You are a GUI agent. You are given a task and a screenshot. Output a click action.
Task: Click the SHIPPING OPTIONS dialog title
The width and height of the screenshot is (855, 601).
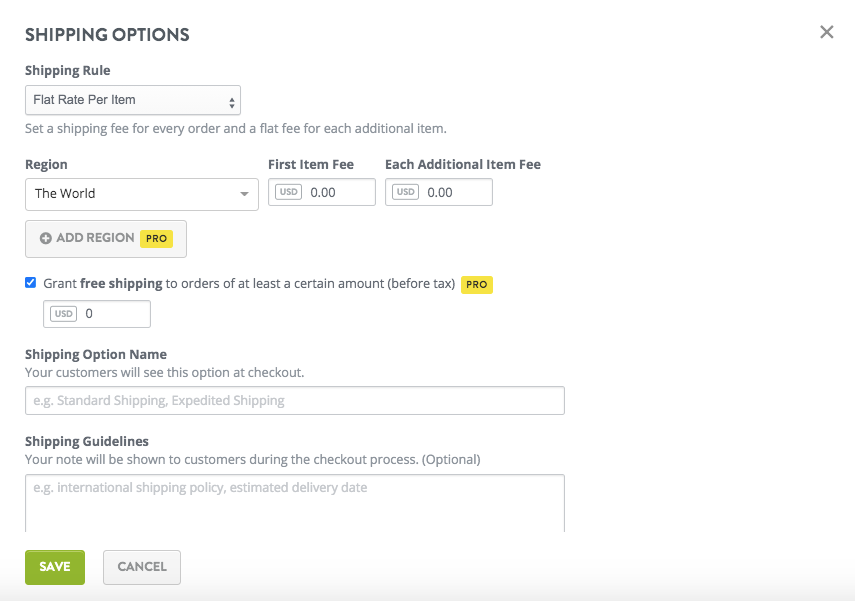(107, 34)
